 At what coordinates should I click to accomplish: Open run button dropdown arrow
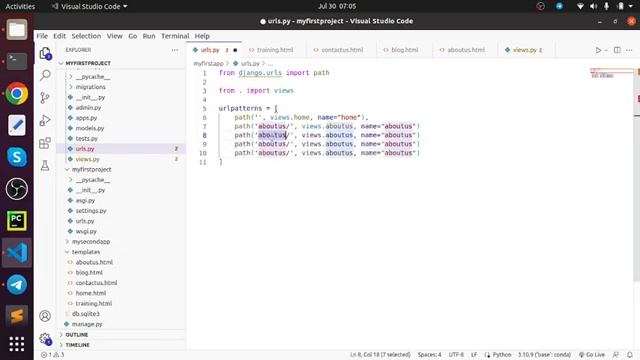coord(606,50)
